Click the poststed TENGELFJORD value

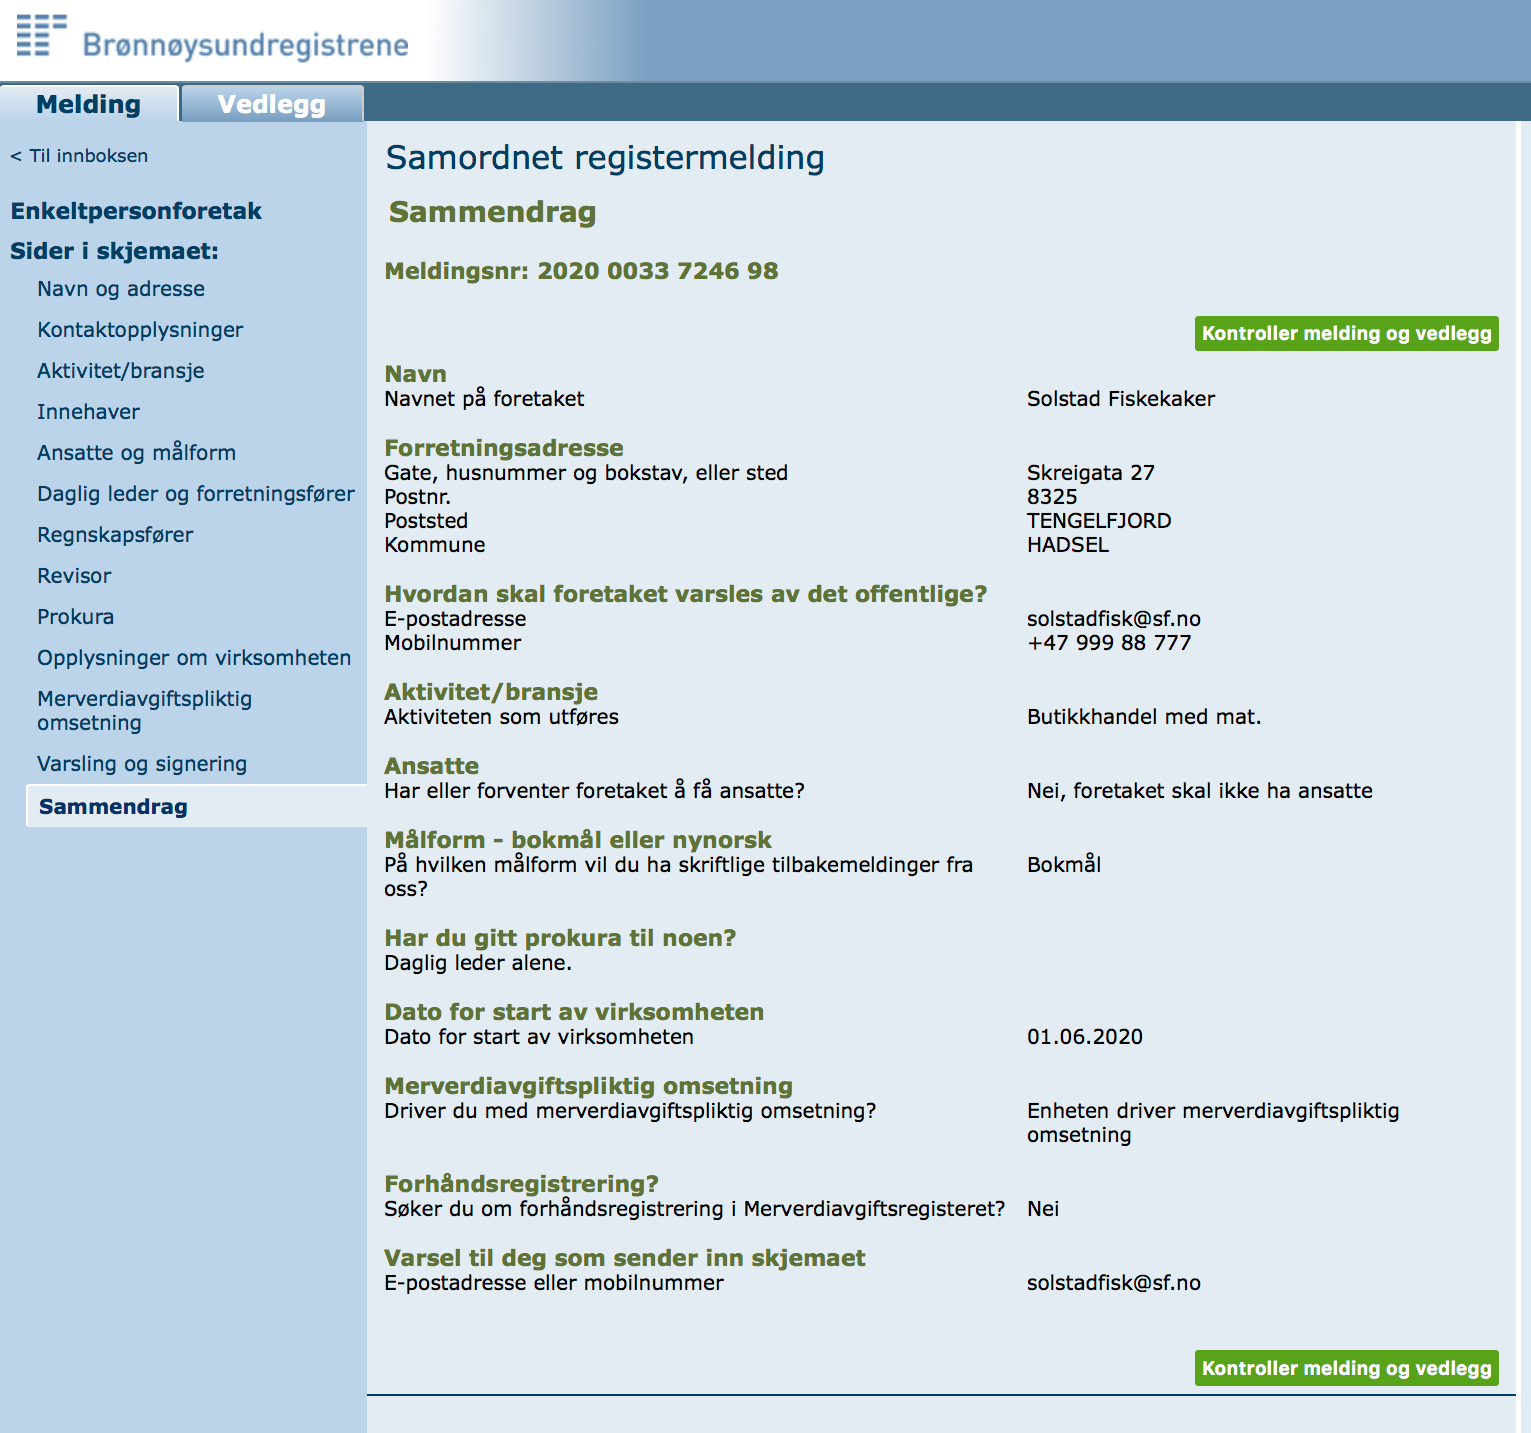(1099, 521)
